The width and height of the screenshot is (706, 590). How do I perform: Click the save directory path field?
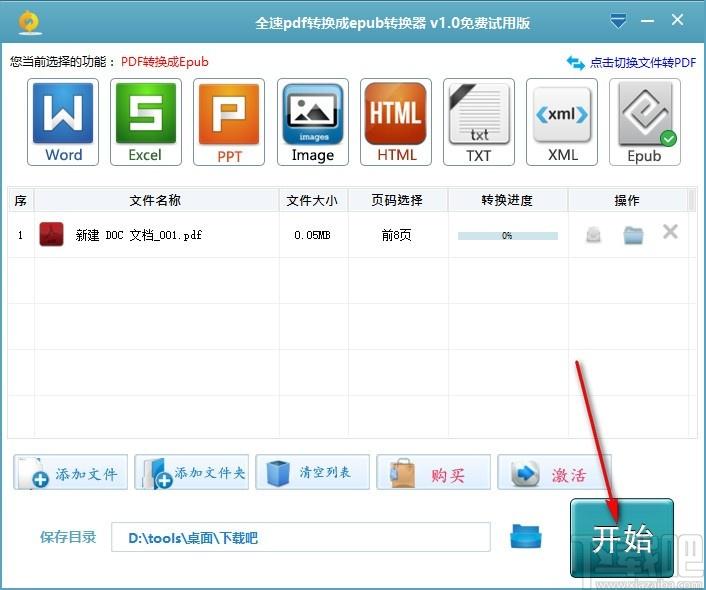(x=301, y=537)
